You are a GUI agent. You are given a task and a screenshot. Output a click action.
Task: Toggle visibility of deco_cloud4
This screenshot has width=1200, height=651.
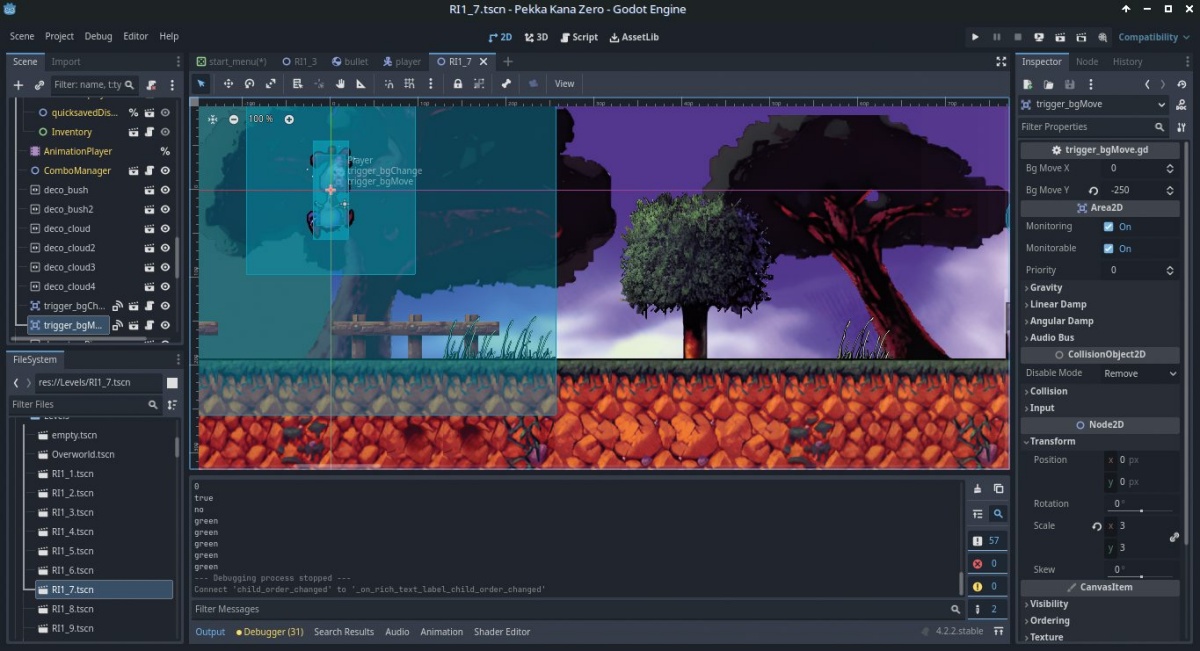[x=165, y=287]
